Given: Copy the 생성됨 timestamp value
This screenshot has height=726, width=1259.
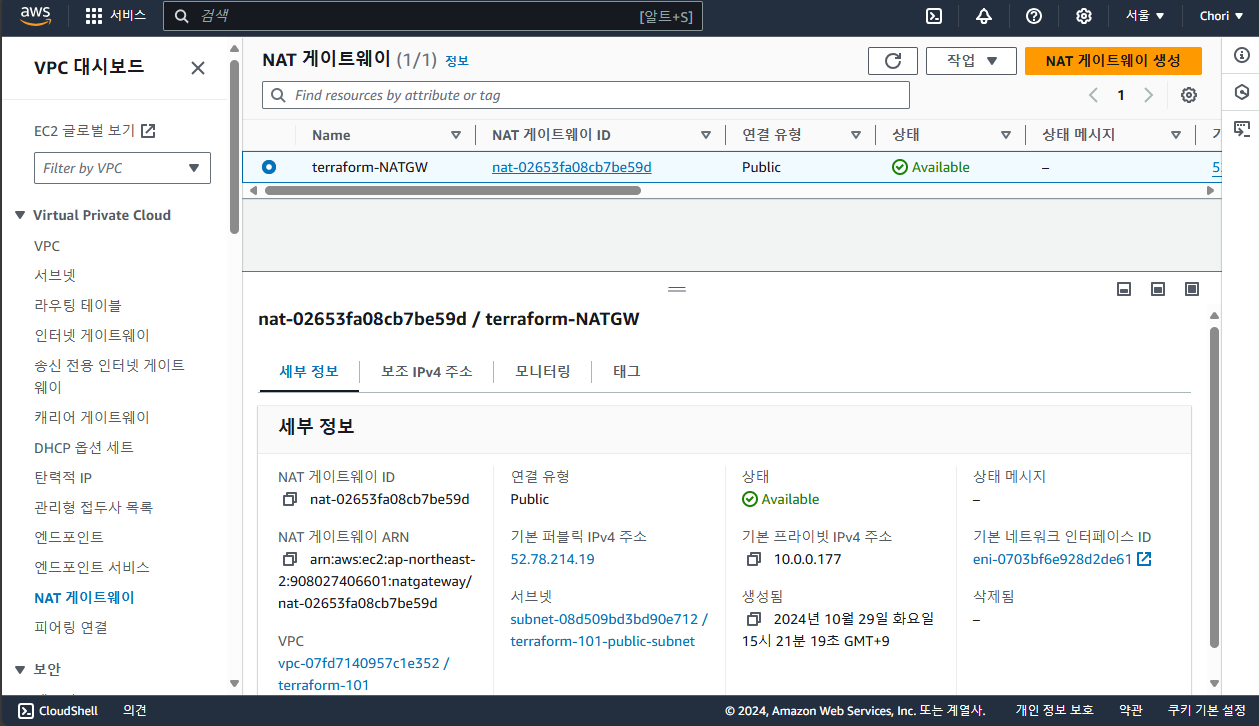Looking at the screenshot, I should click(754, 619).
